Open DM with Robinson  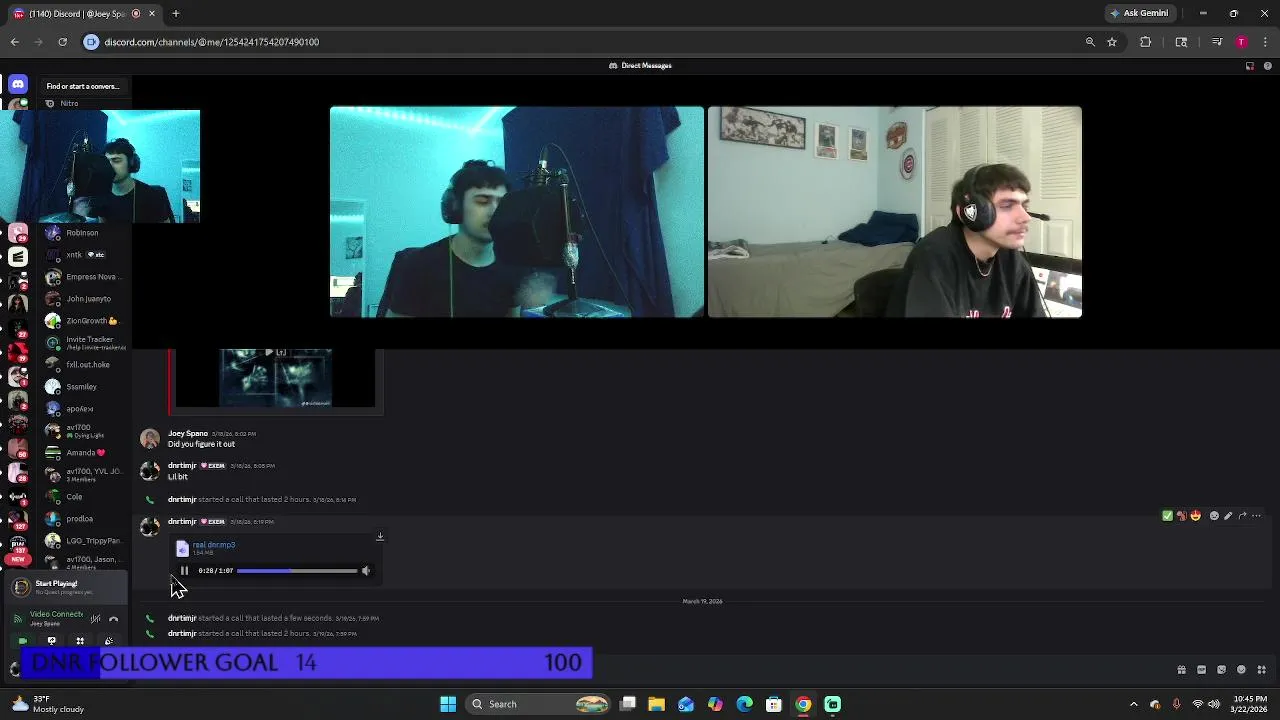(x=84, y=233)
